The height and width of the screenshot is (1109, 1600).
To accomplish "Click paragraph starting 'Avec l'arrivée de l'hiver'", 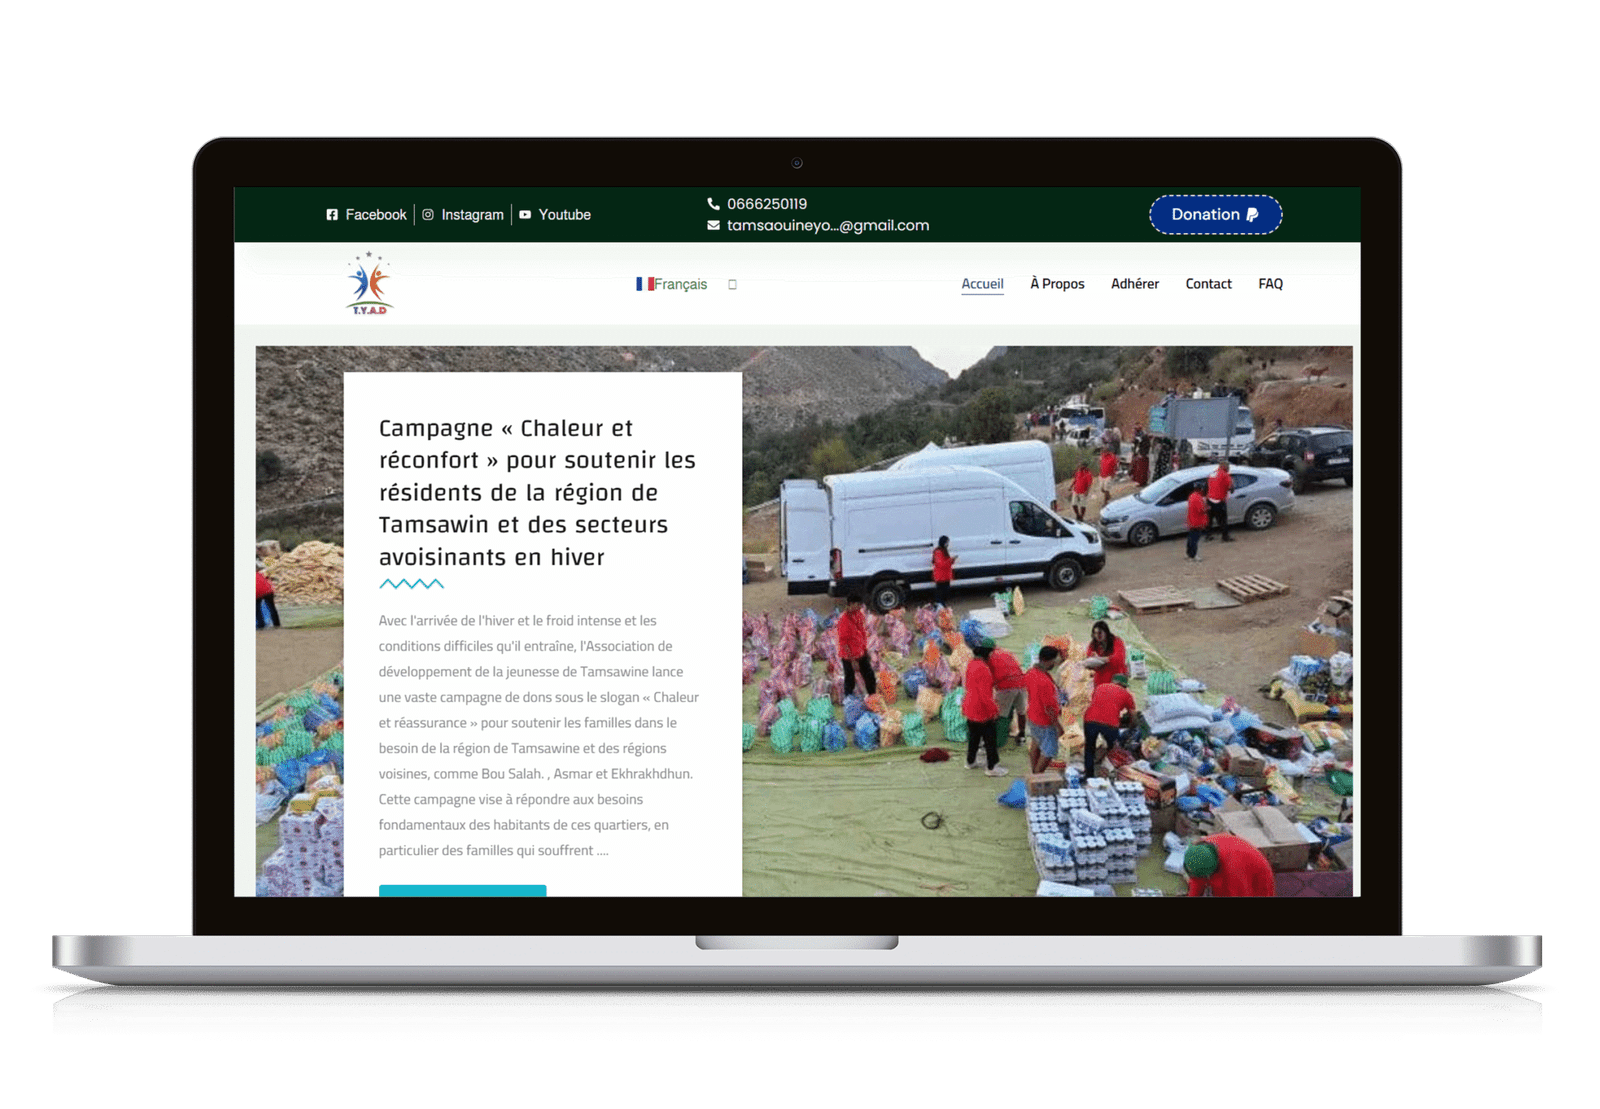I will point(539,735).
